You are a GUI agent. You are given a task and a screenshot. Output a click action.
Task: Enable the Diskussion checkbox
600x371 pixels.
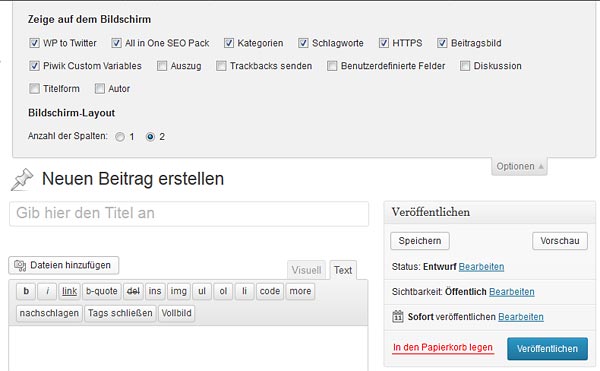[465, 66]
